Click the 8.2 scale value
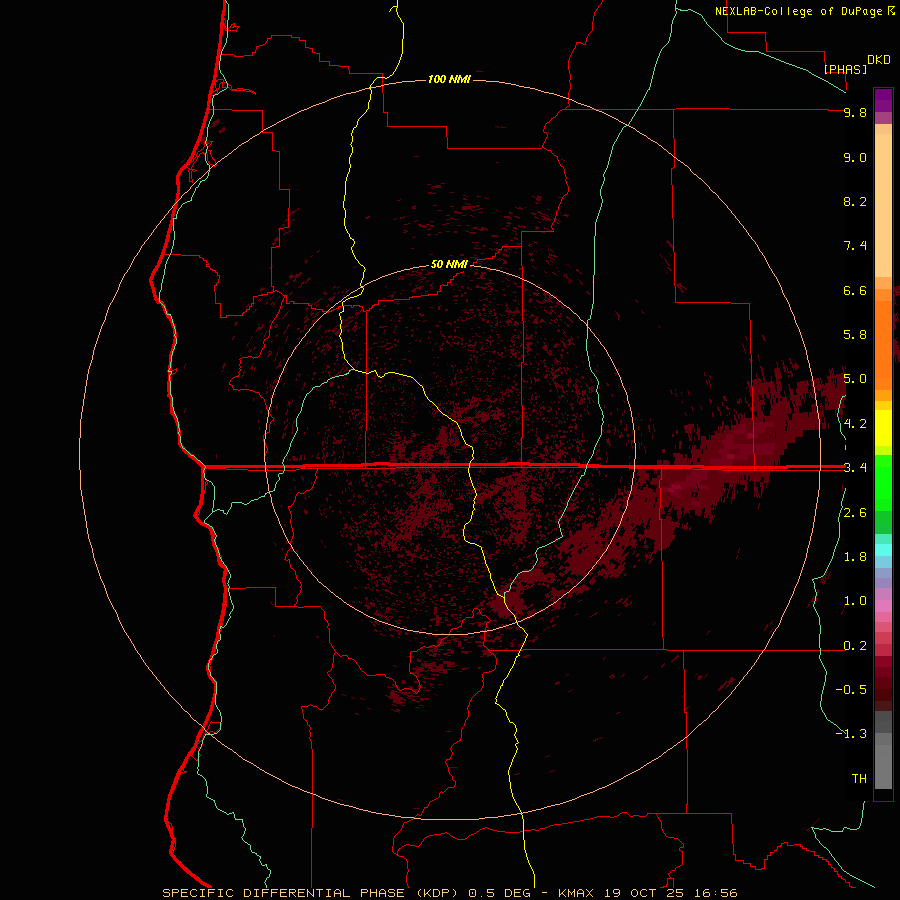Image resolution: width=900 pixels, height=900 pixels. pyautogui.click(x=855, y=201)
